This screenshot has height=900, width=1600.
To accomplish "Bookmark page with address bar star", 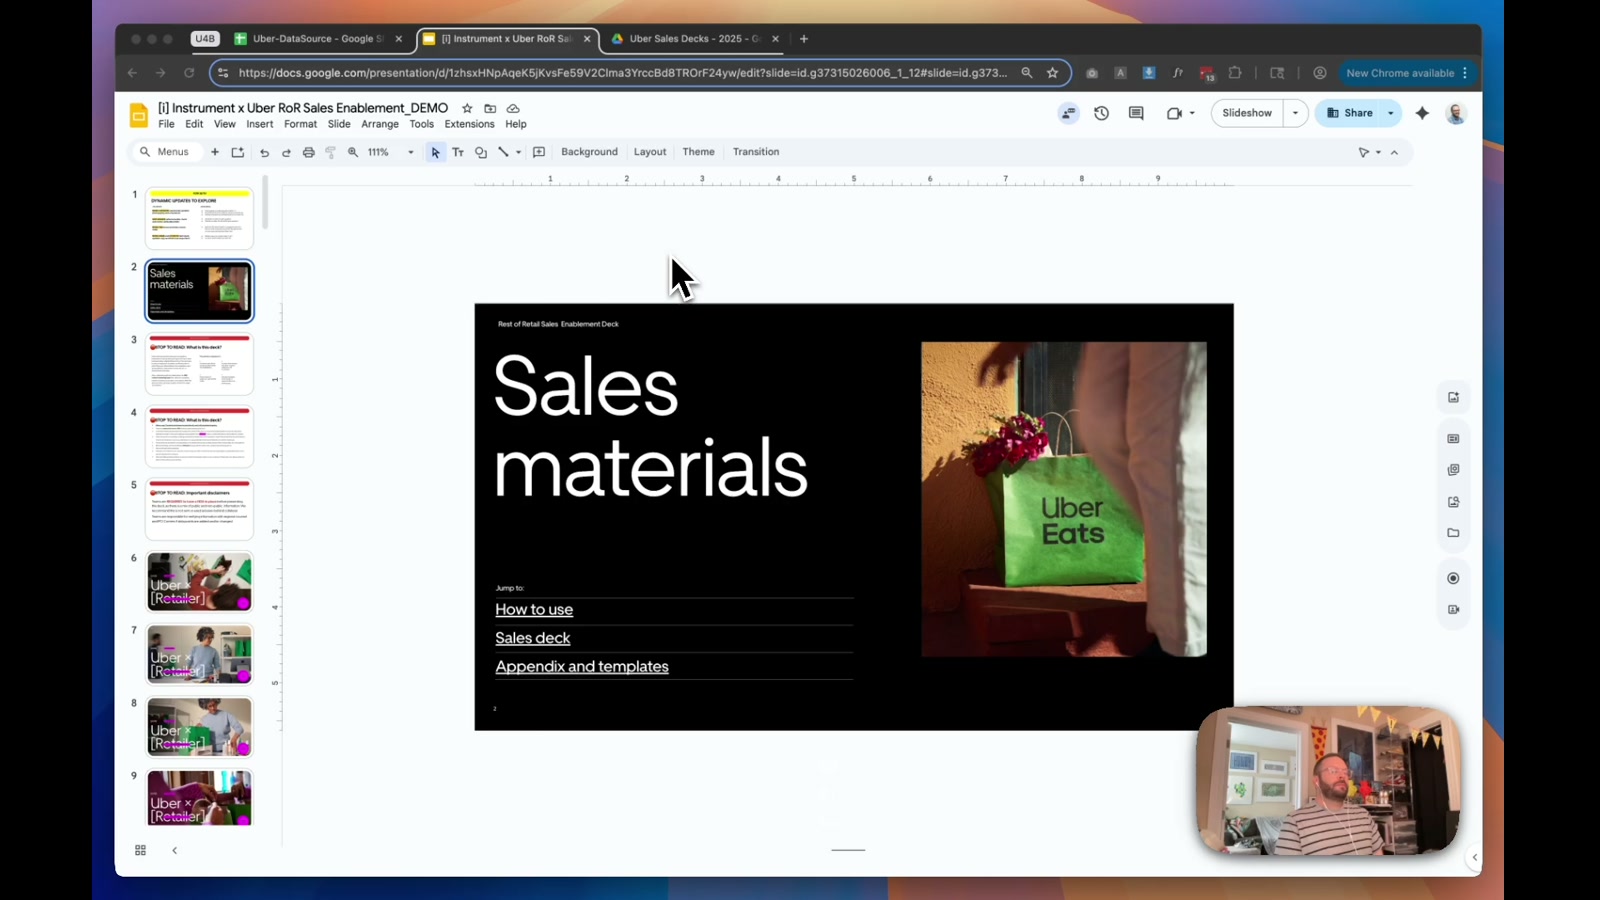I will [x=1052, y=73].
